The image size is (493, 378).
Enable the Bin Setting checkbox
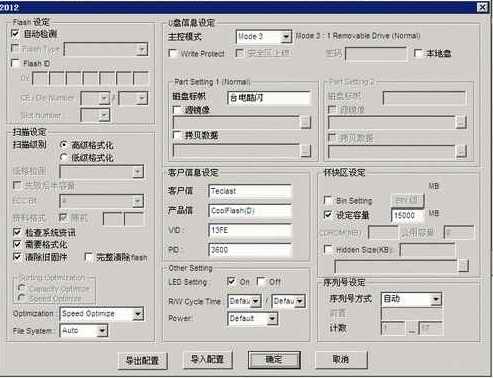click(x=328, y=200)
